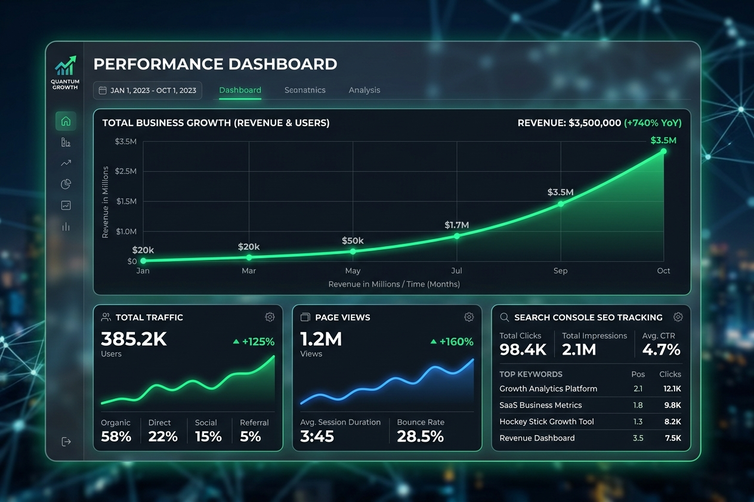Select the Oct end data point on chart
Screen dimensions: 754x502
click(664, 151)
